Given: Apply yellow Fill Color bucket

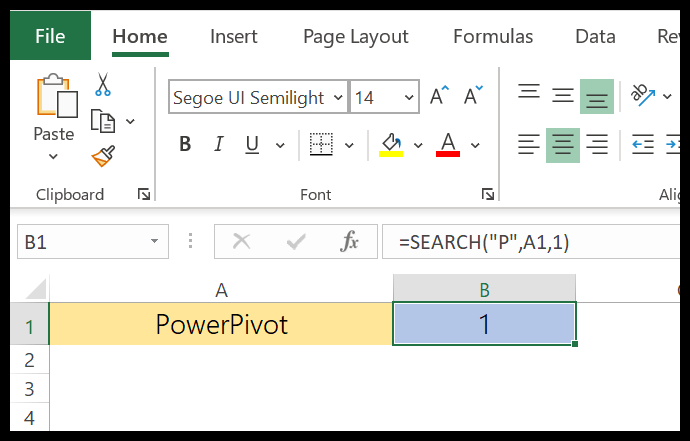Looking at the screenshot, I should pyautogui.click(x=391, y=145).
